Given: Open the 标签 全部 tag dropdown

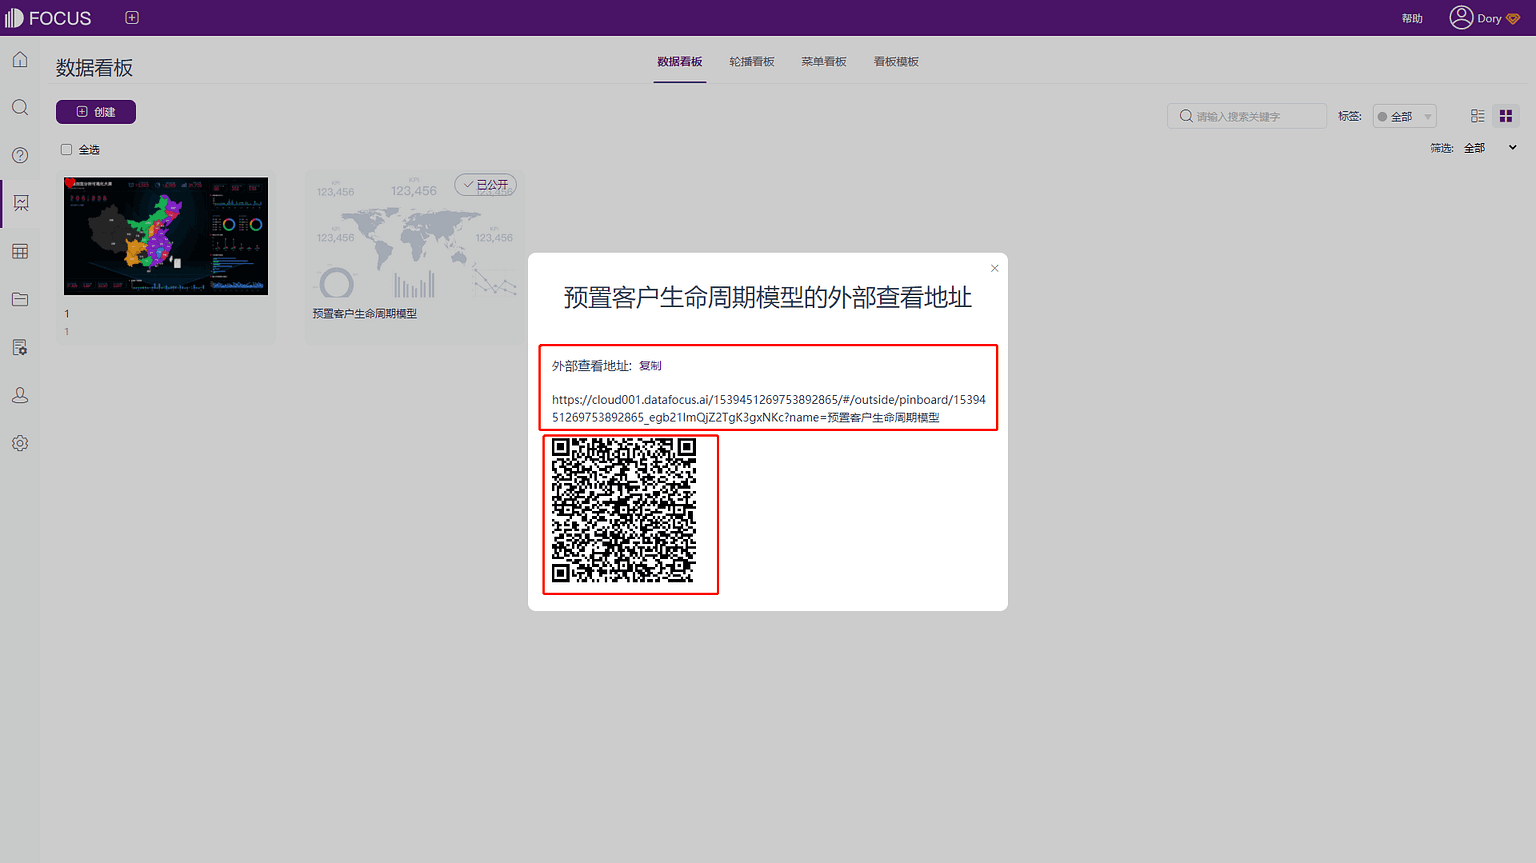Looking at the screenshot, I should pyautogui.click(x=1404, y=116).
